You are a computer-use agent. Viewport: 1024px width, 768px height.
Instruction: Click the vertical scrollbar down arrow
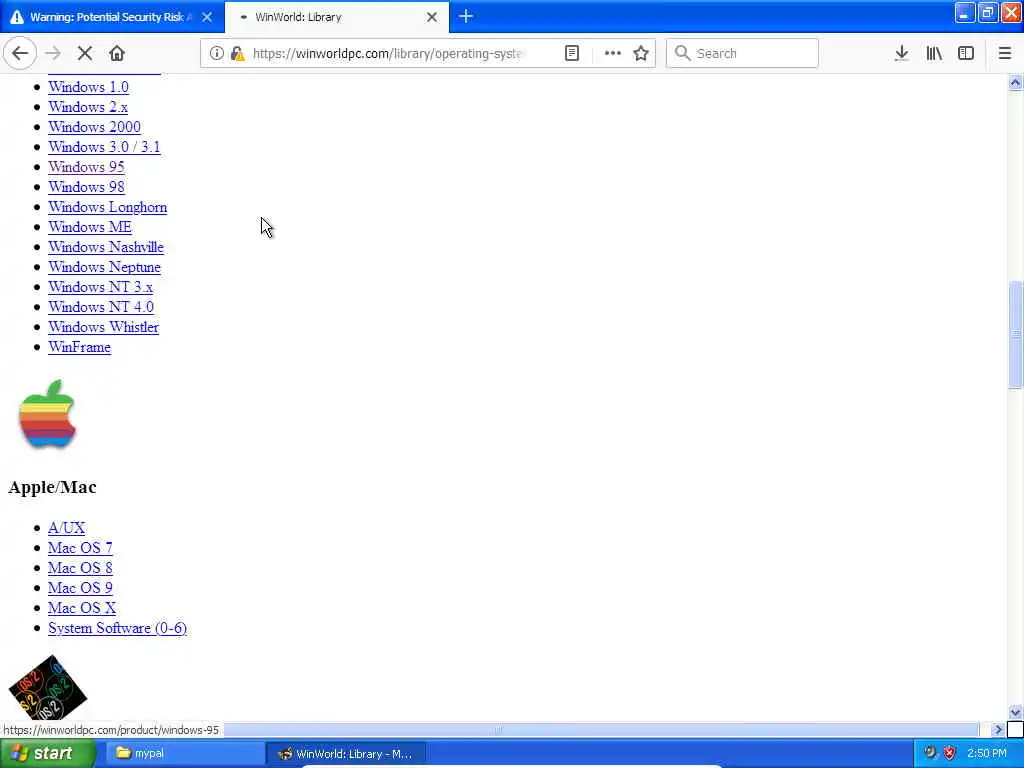pyautogui.click(x=1015, y=712)
